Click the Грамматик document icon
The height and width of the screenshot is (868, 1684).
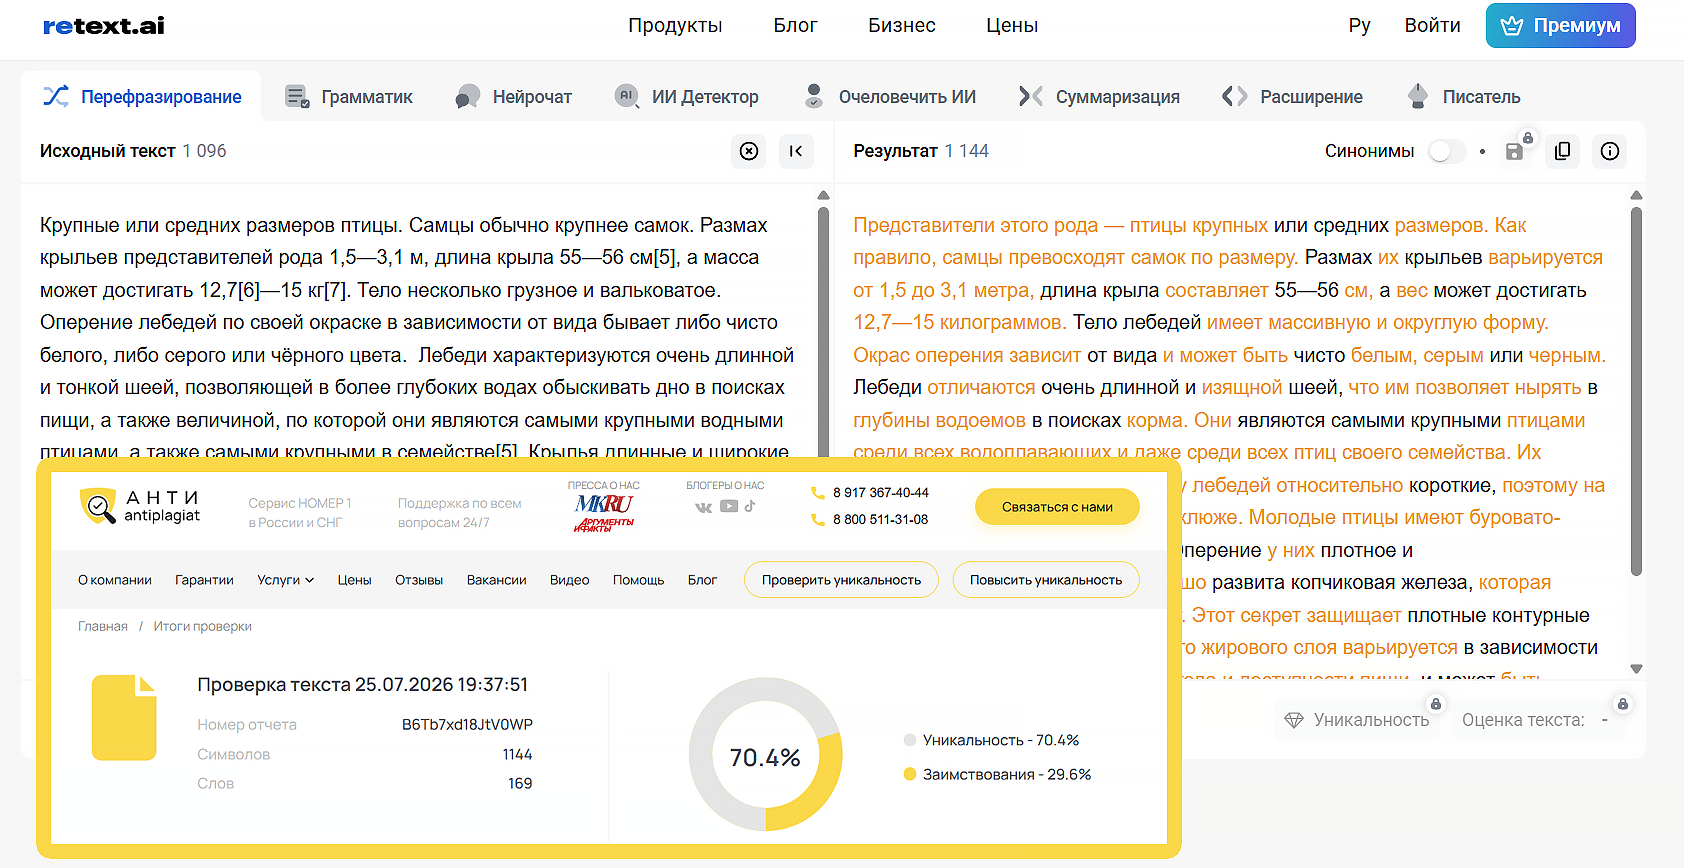[297, 97]
